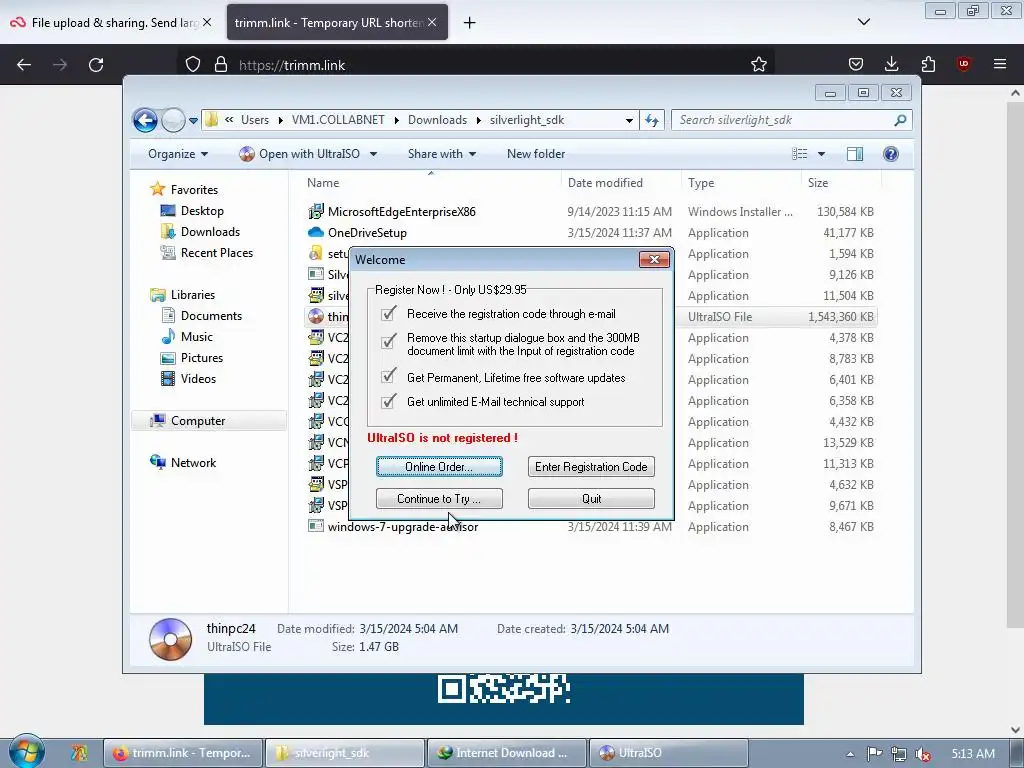Image resolution: width=1024 pixels, height=768 pixels.
Task: Sort files by Date modified column
Action: [620, 183]
